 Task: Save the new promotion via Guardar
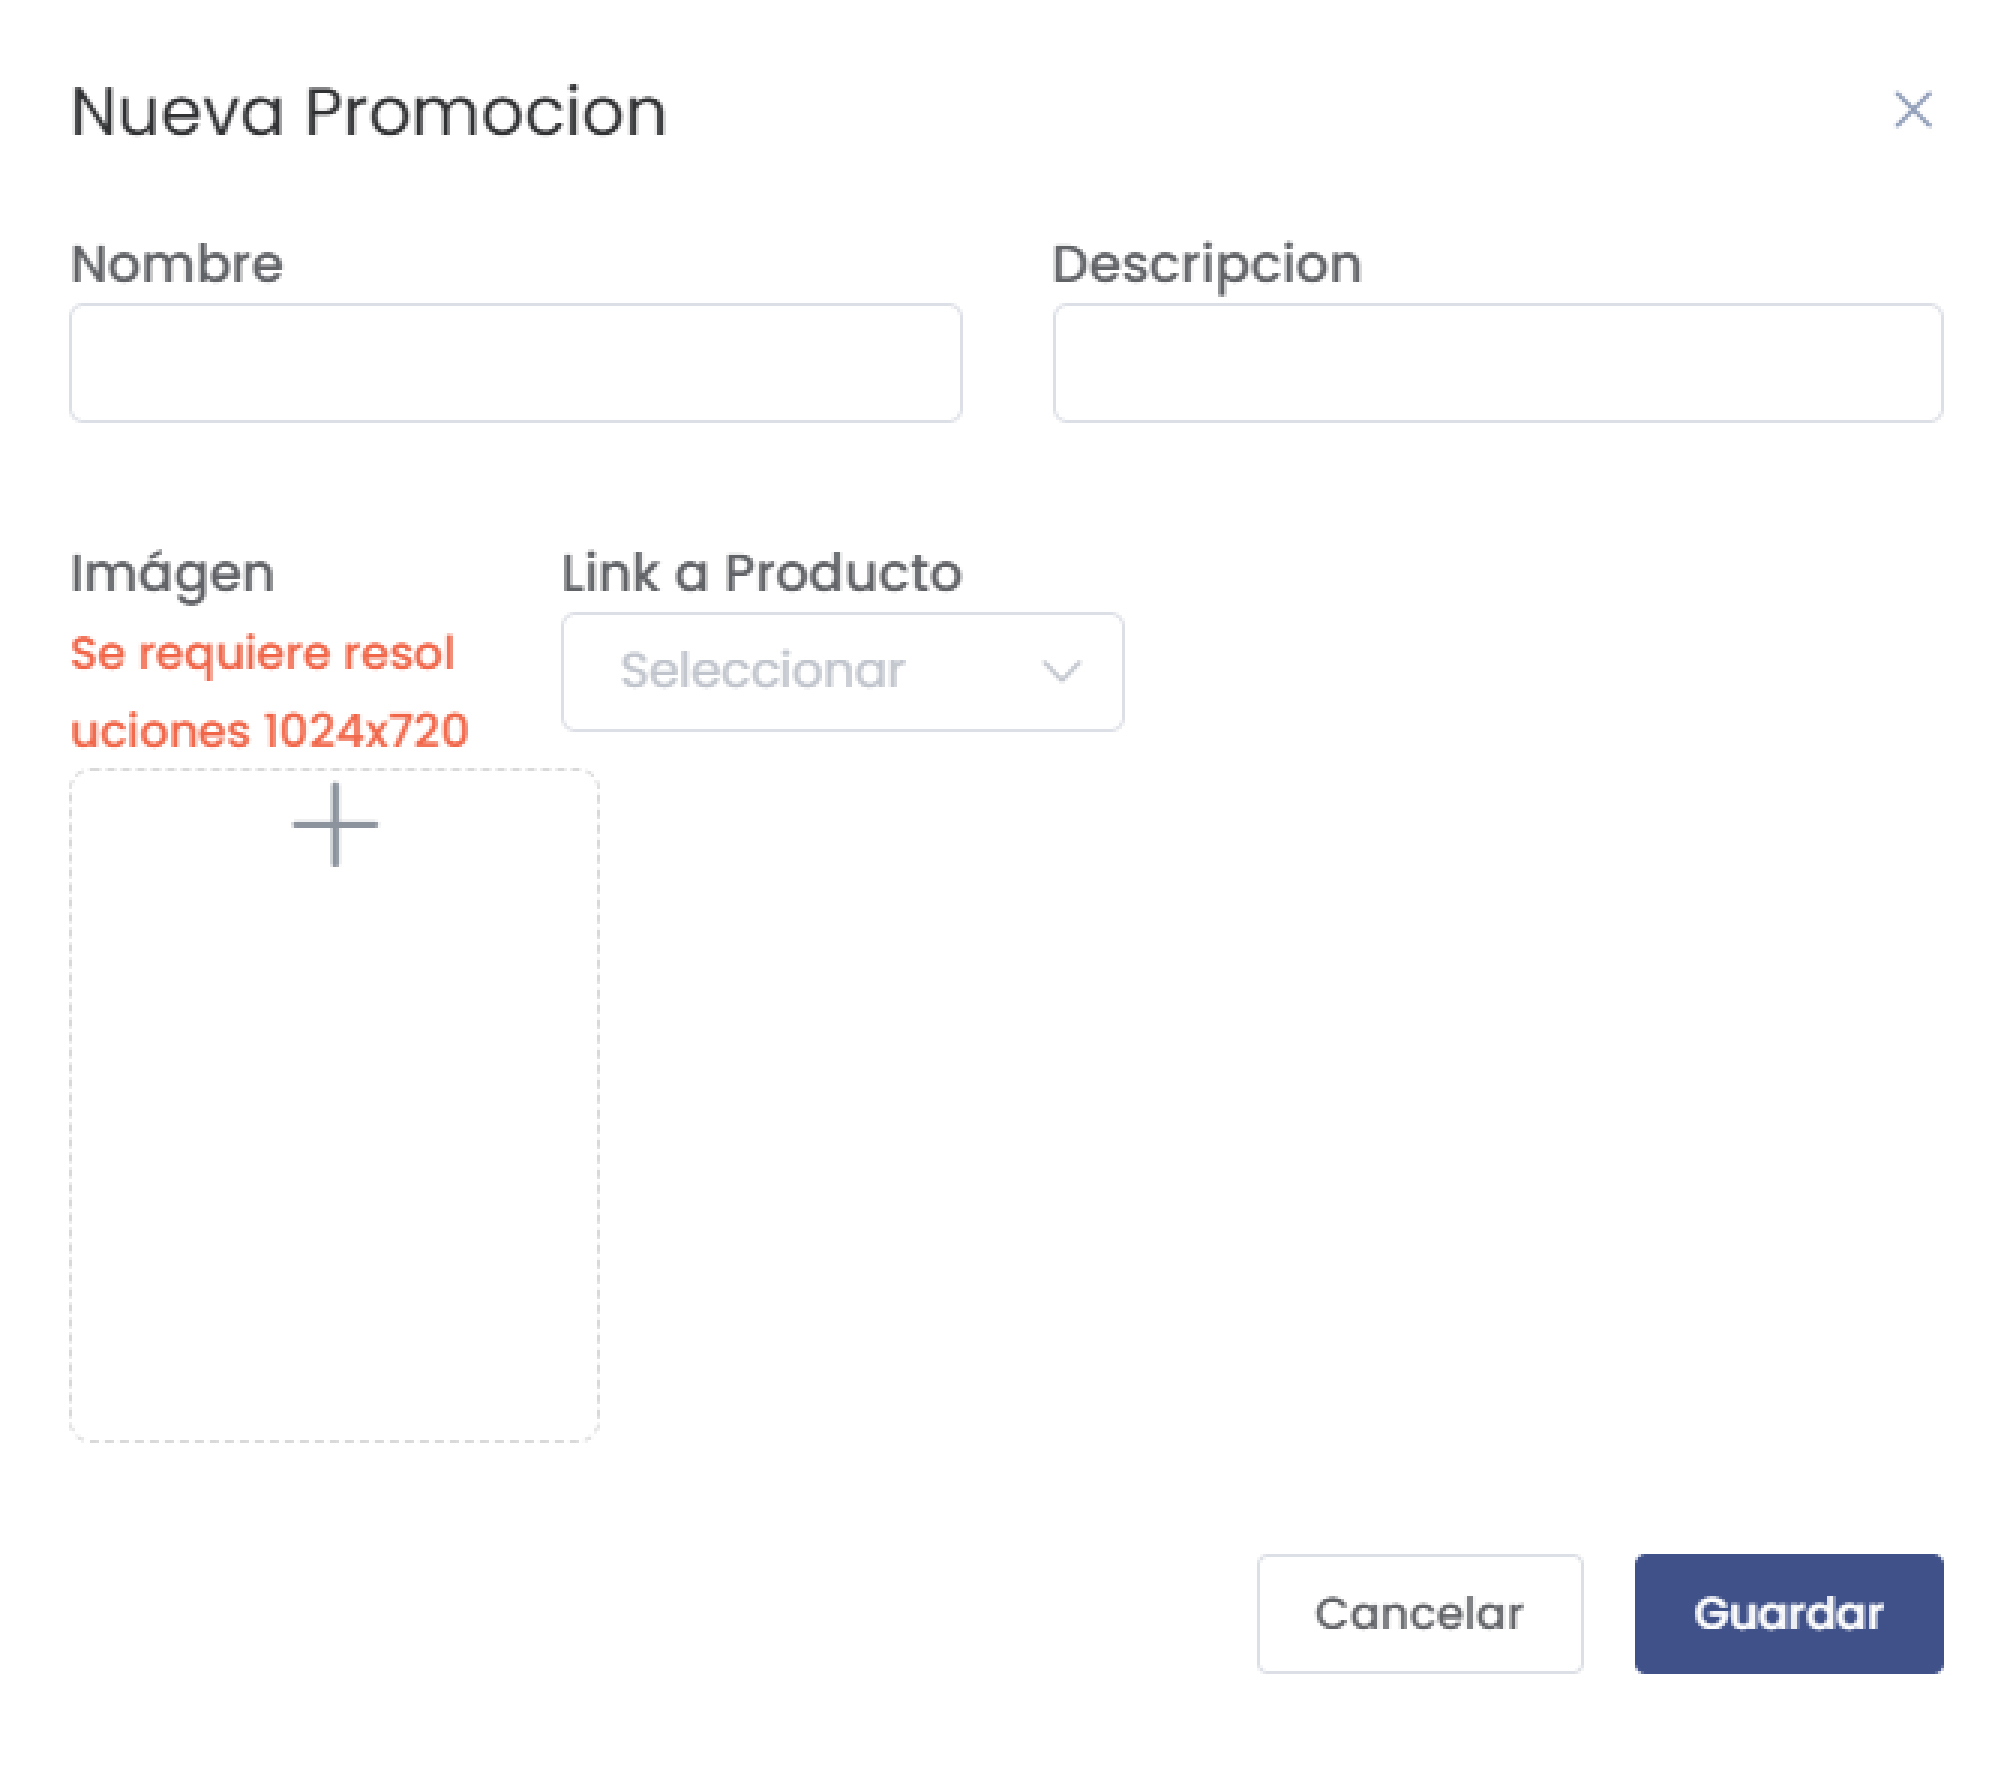pos(1788,1613)
